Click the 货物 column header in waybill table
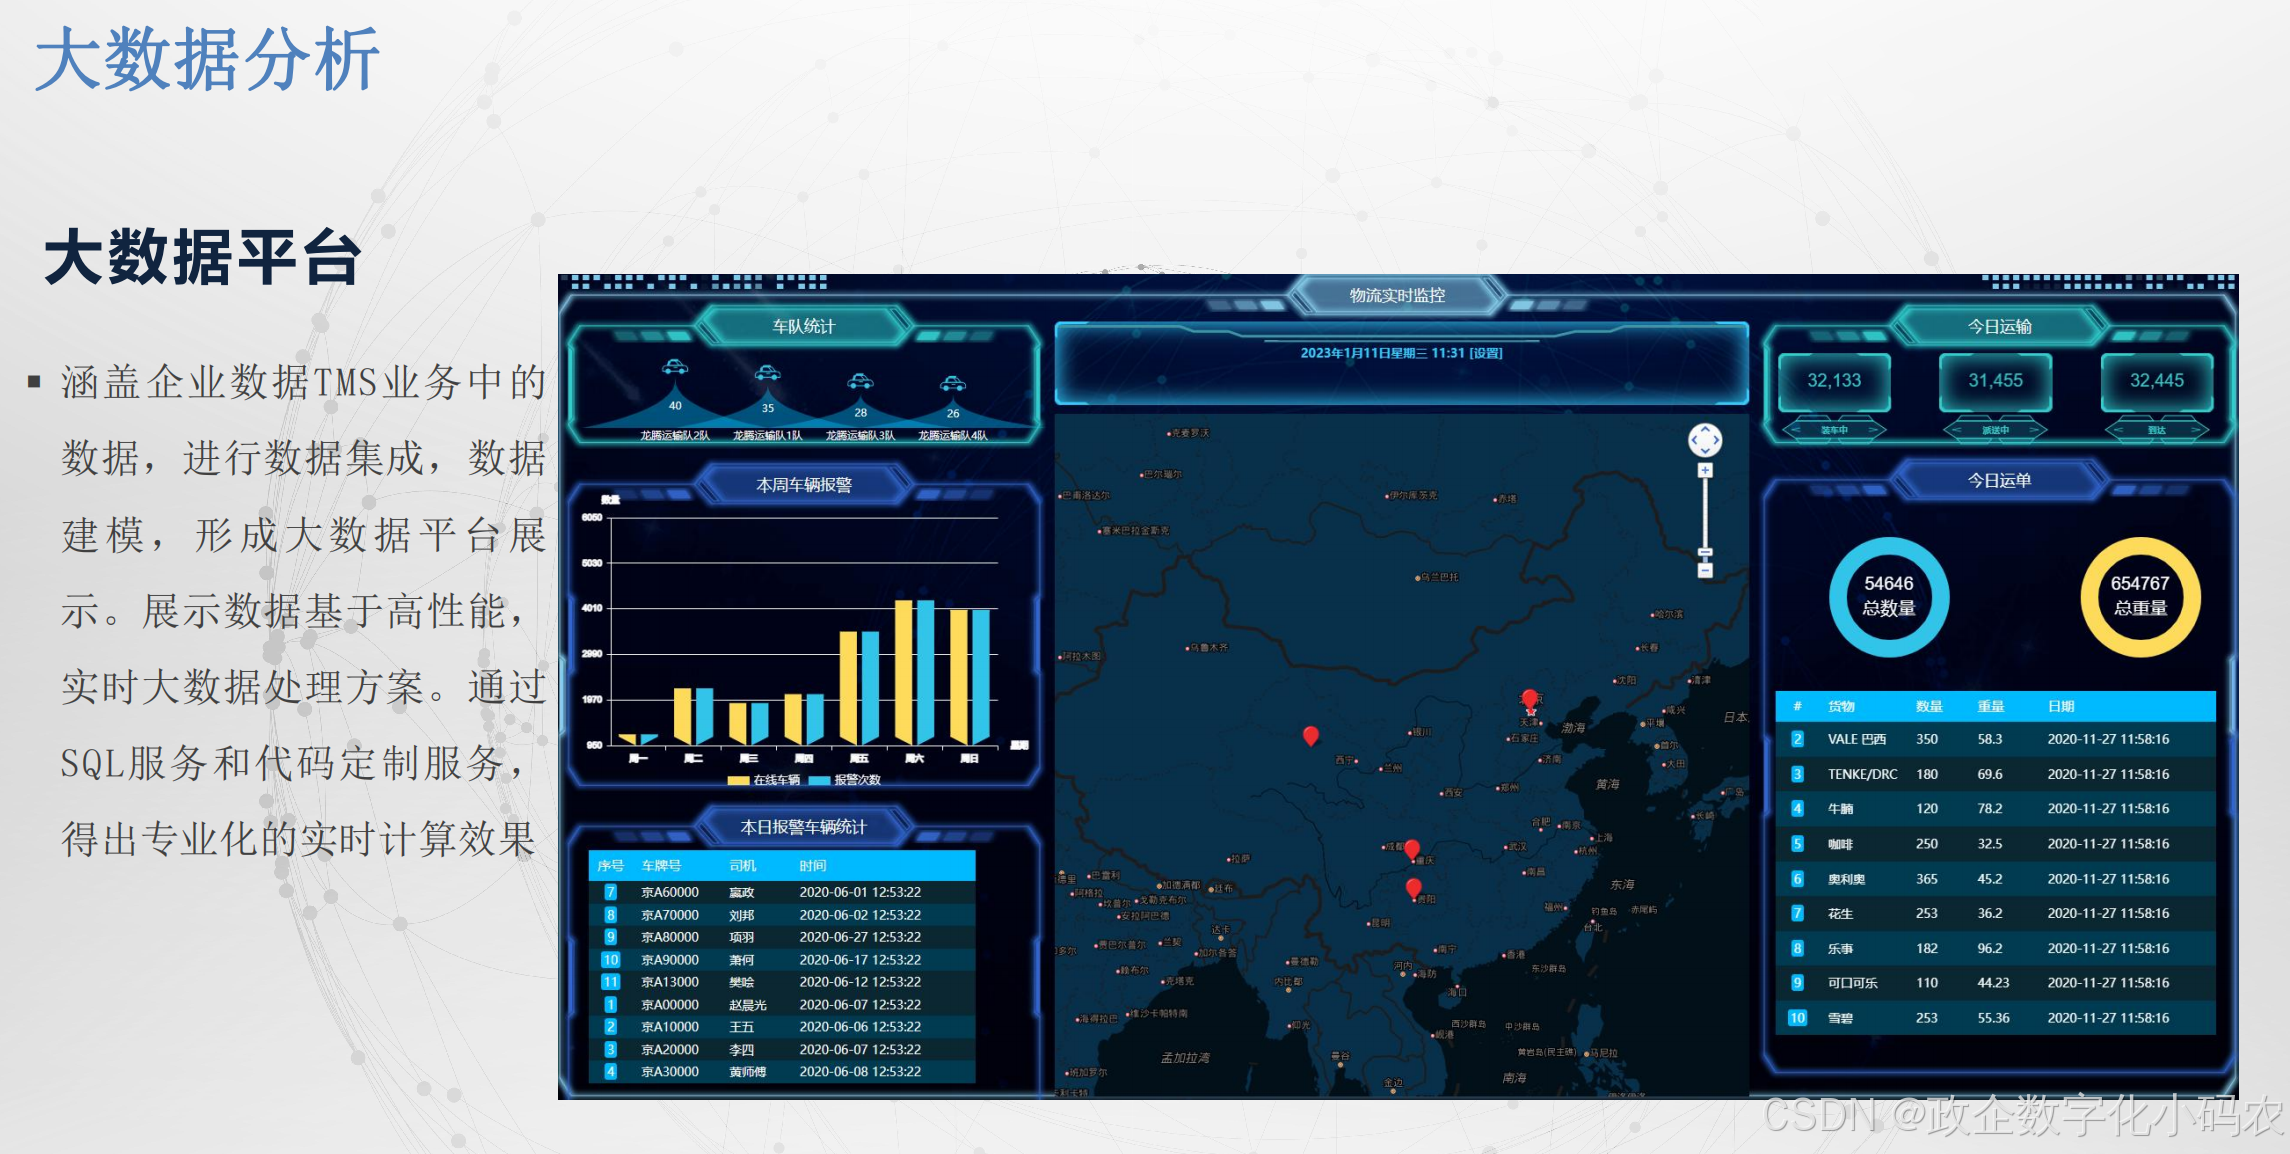The height and width of the screenshot is (1154, 2290). (x=1841, y=706)
